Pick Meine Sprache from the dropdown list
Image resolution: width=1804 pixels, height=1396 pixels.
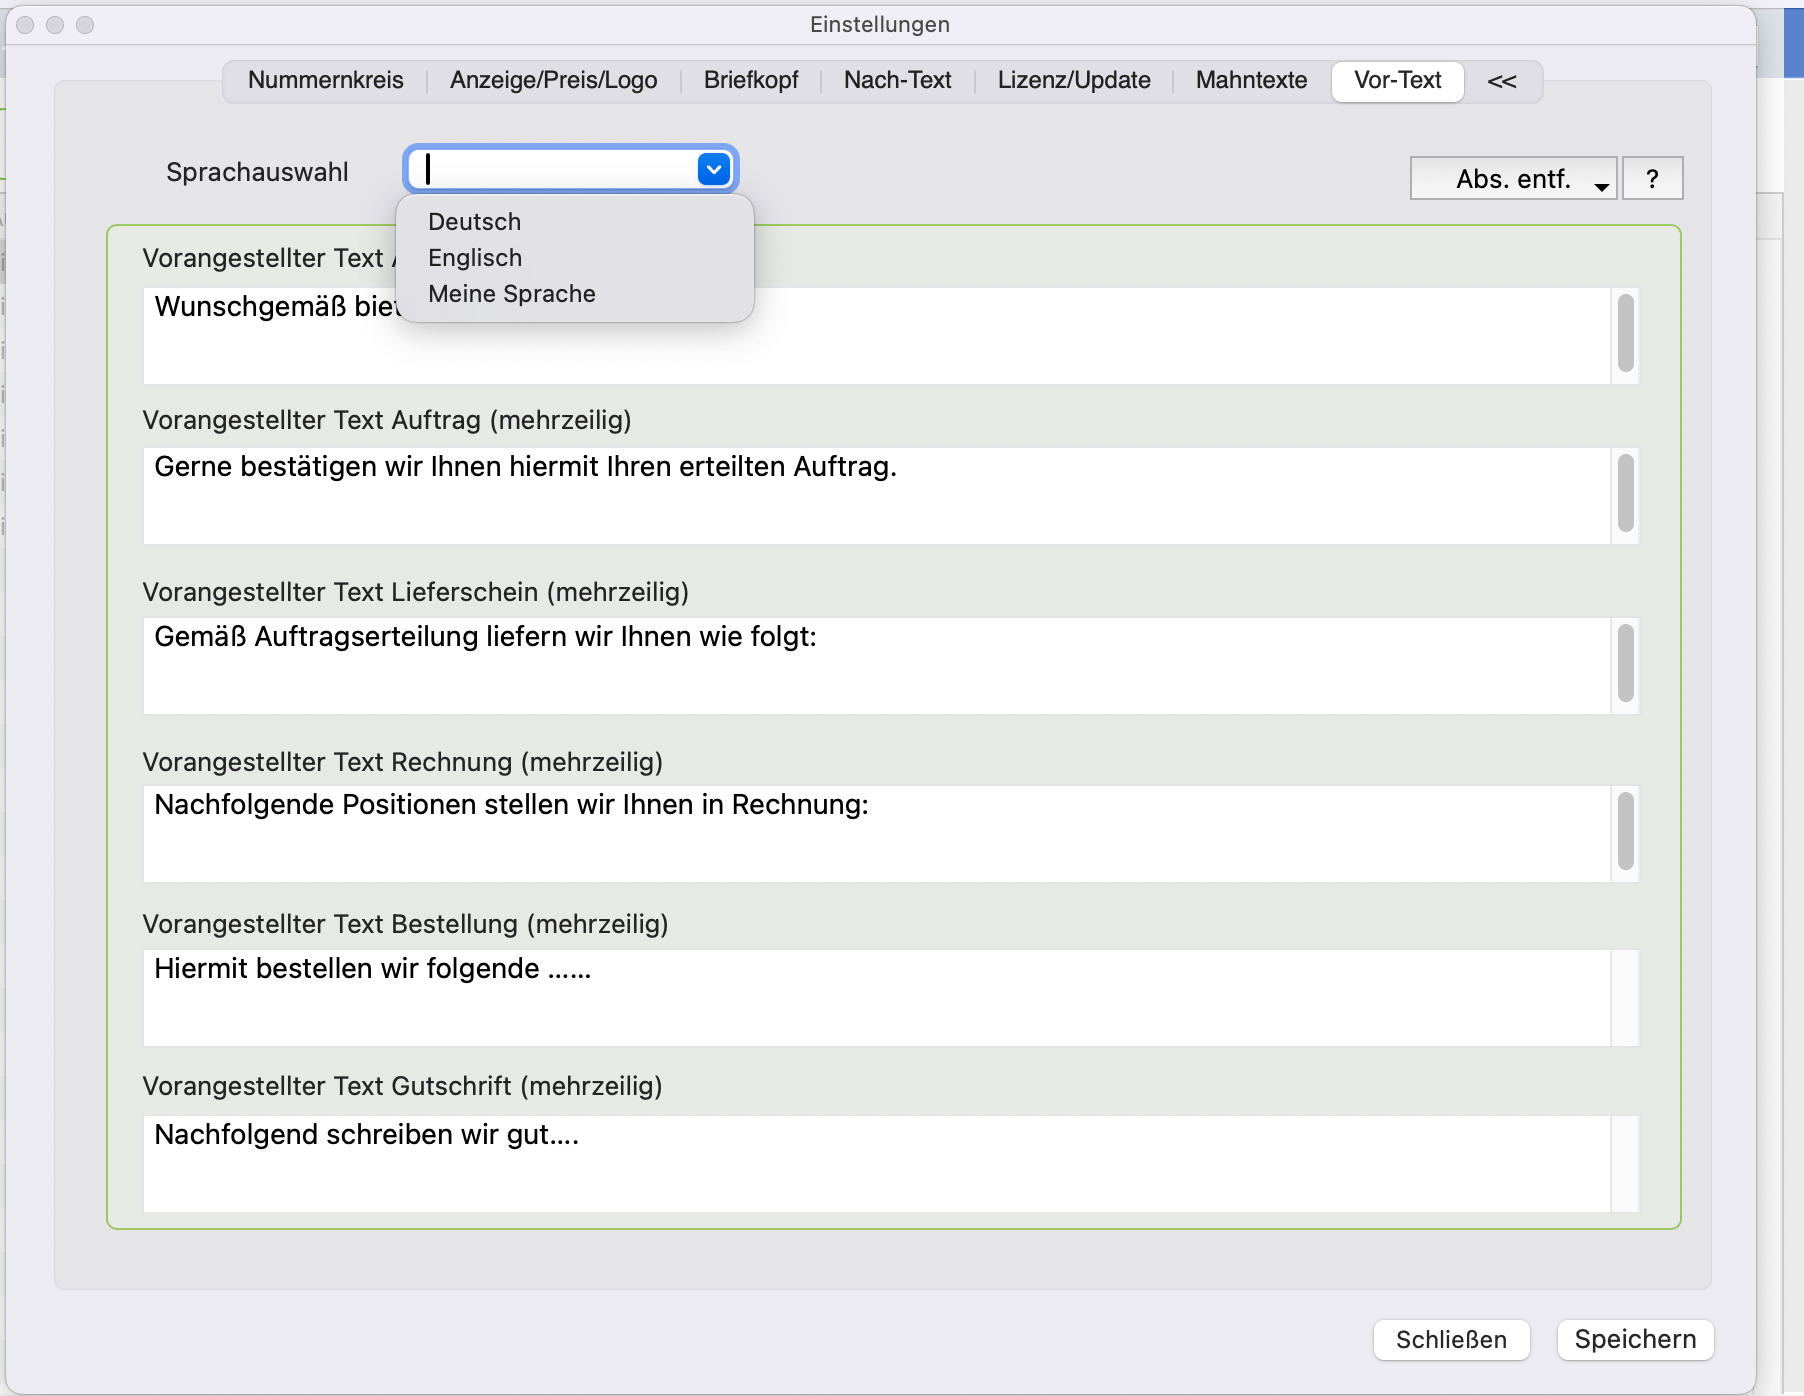(x=511, y=294)
